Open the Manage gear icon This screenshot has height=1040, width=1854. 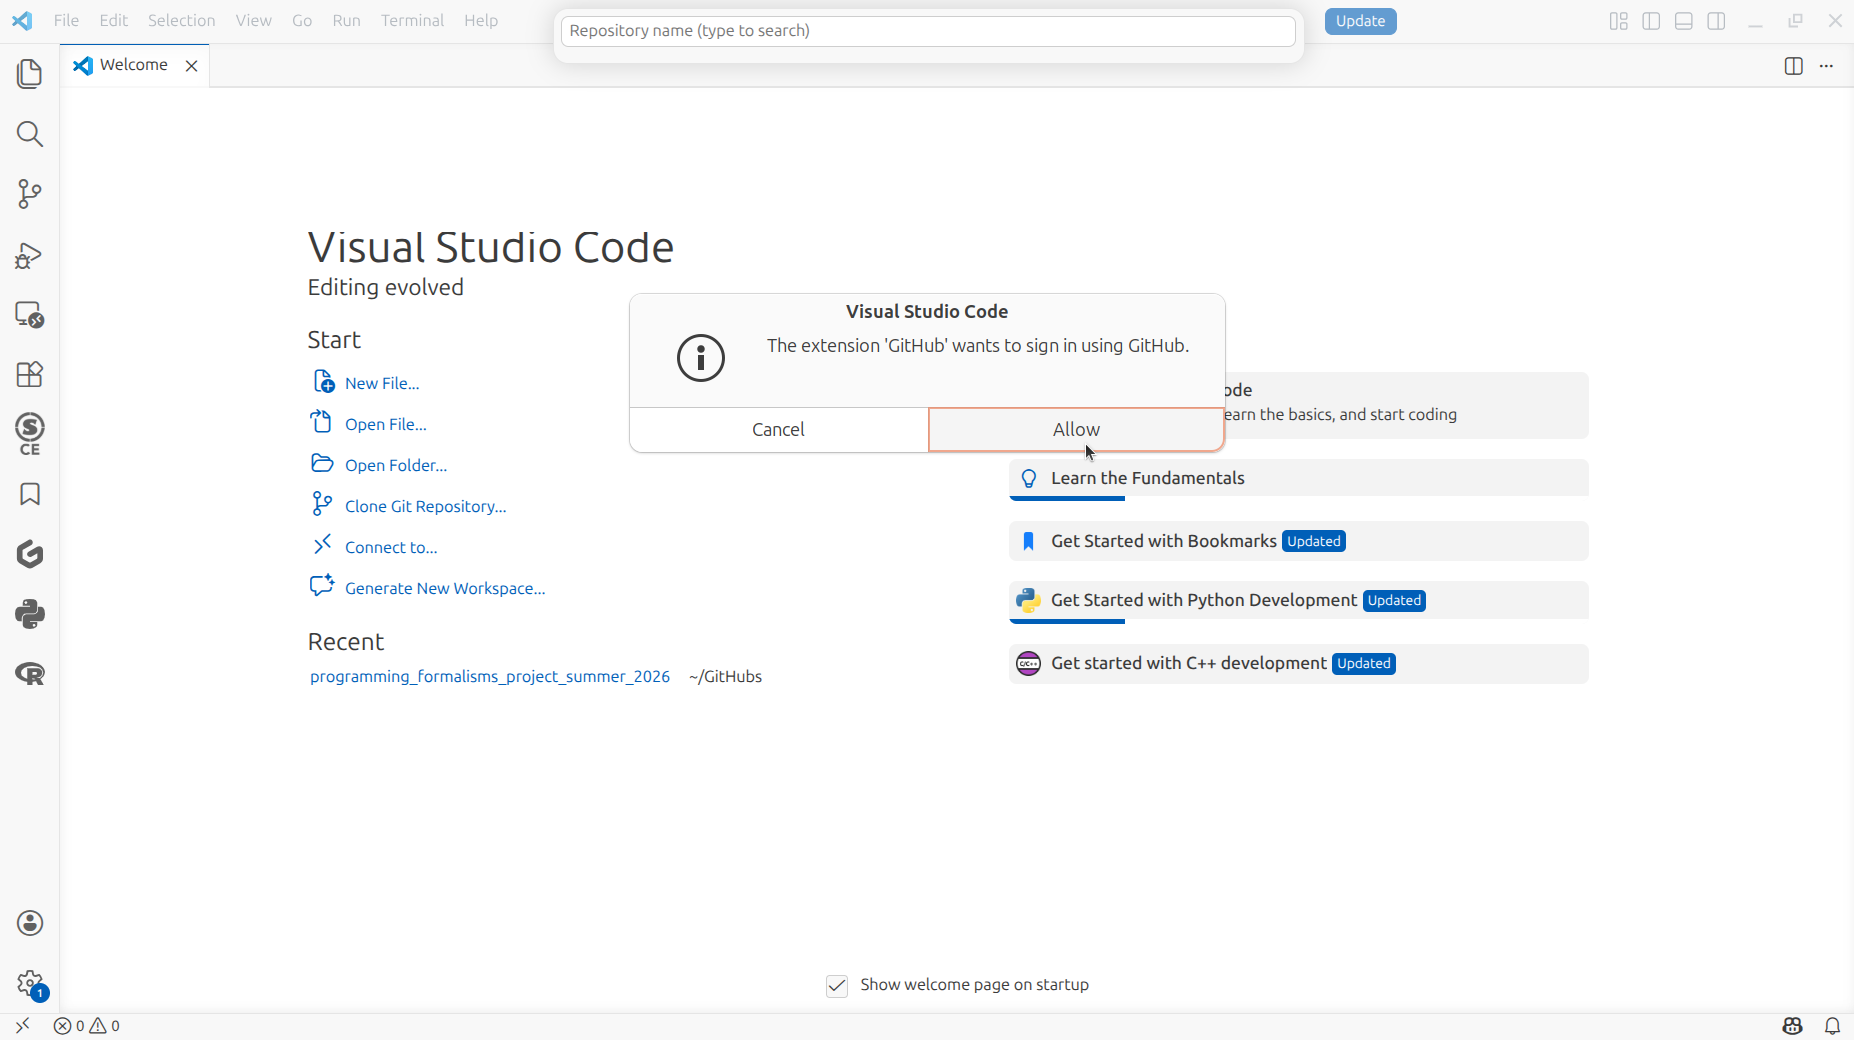[x=30, y=984]
